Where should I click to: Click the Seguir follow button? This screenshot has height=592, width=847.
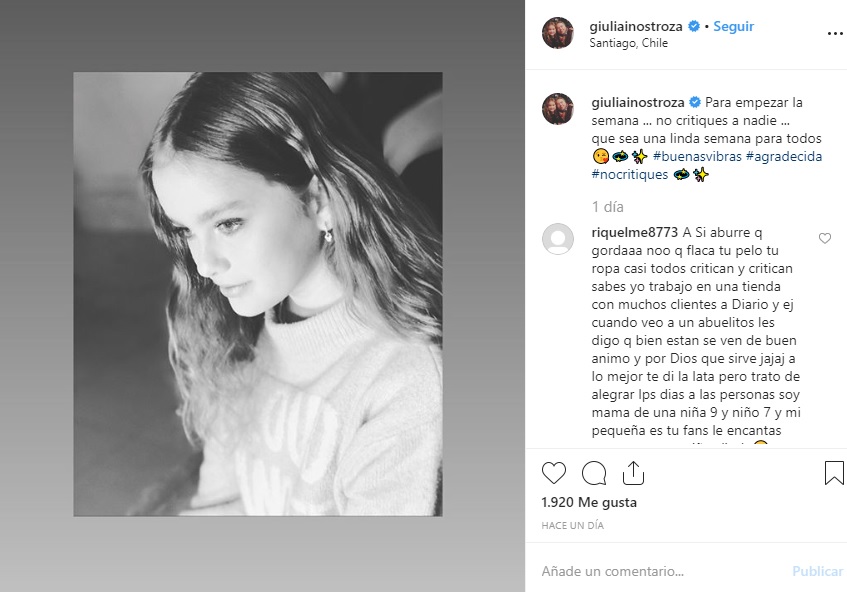(733, 27)
